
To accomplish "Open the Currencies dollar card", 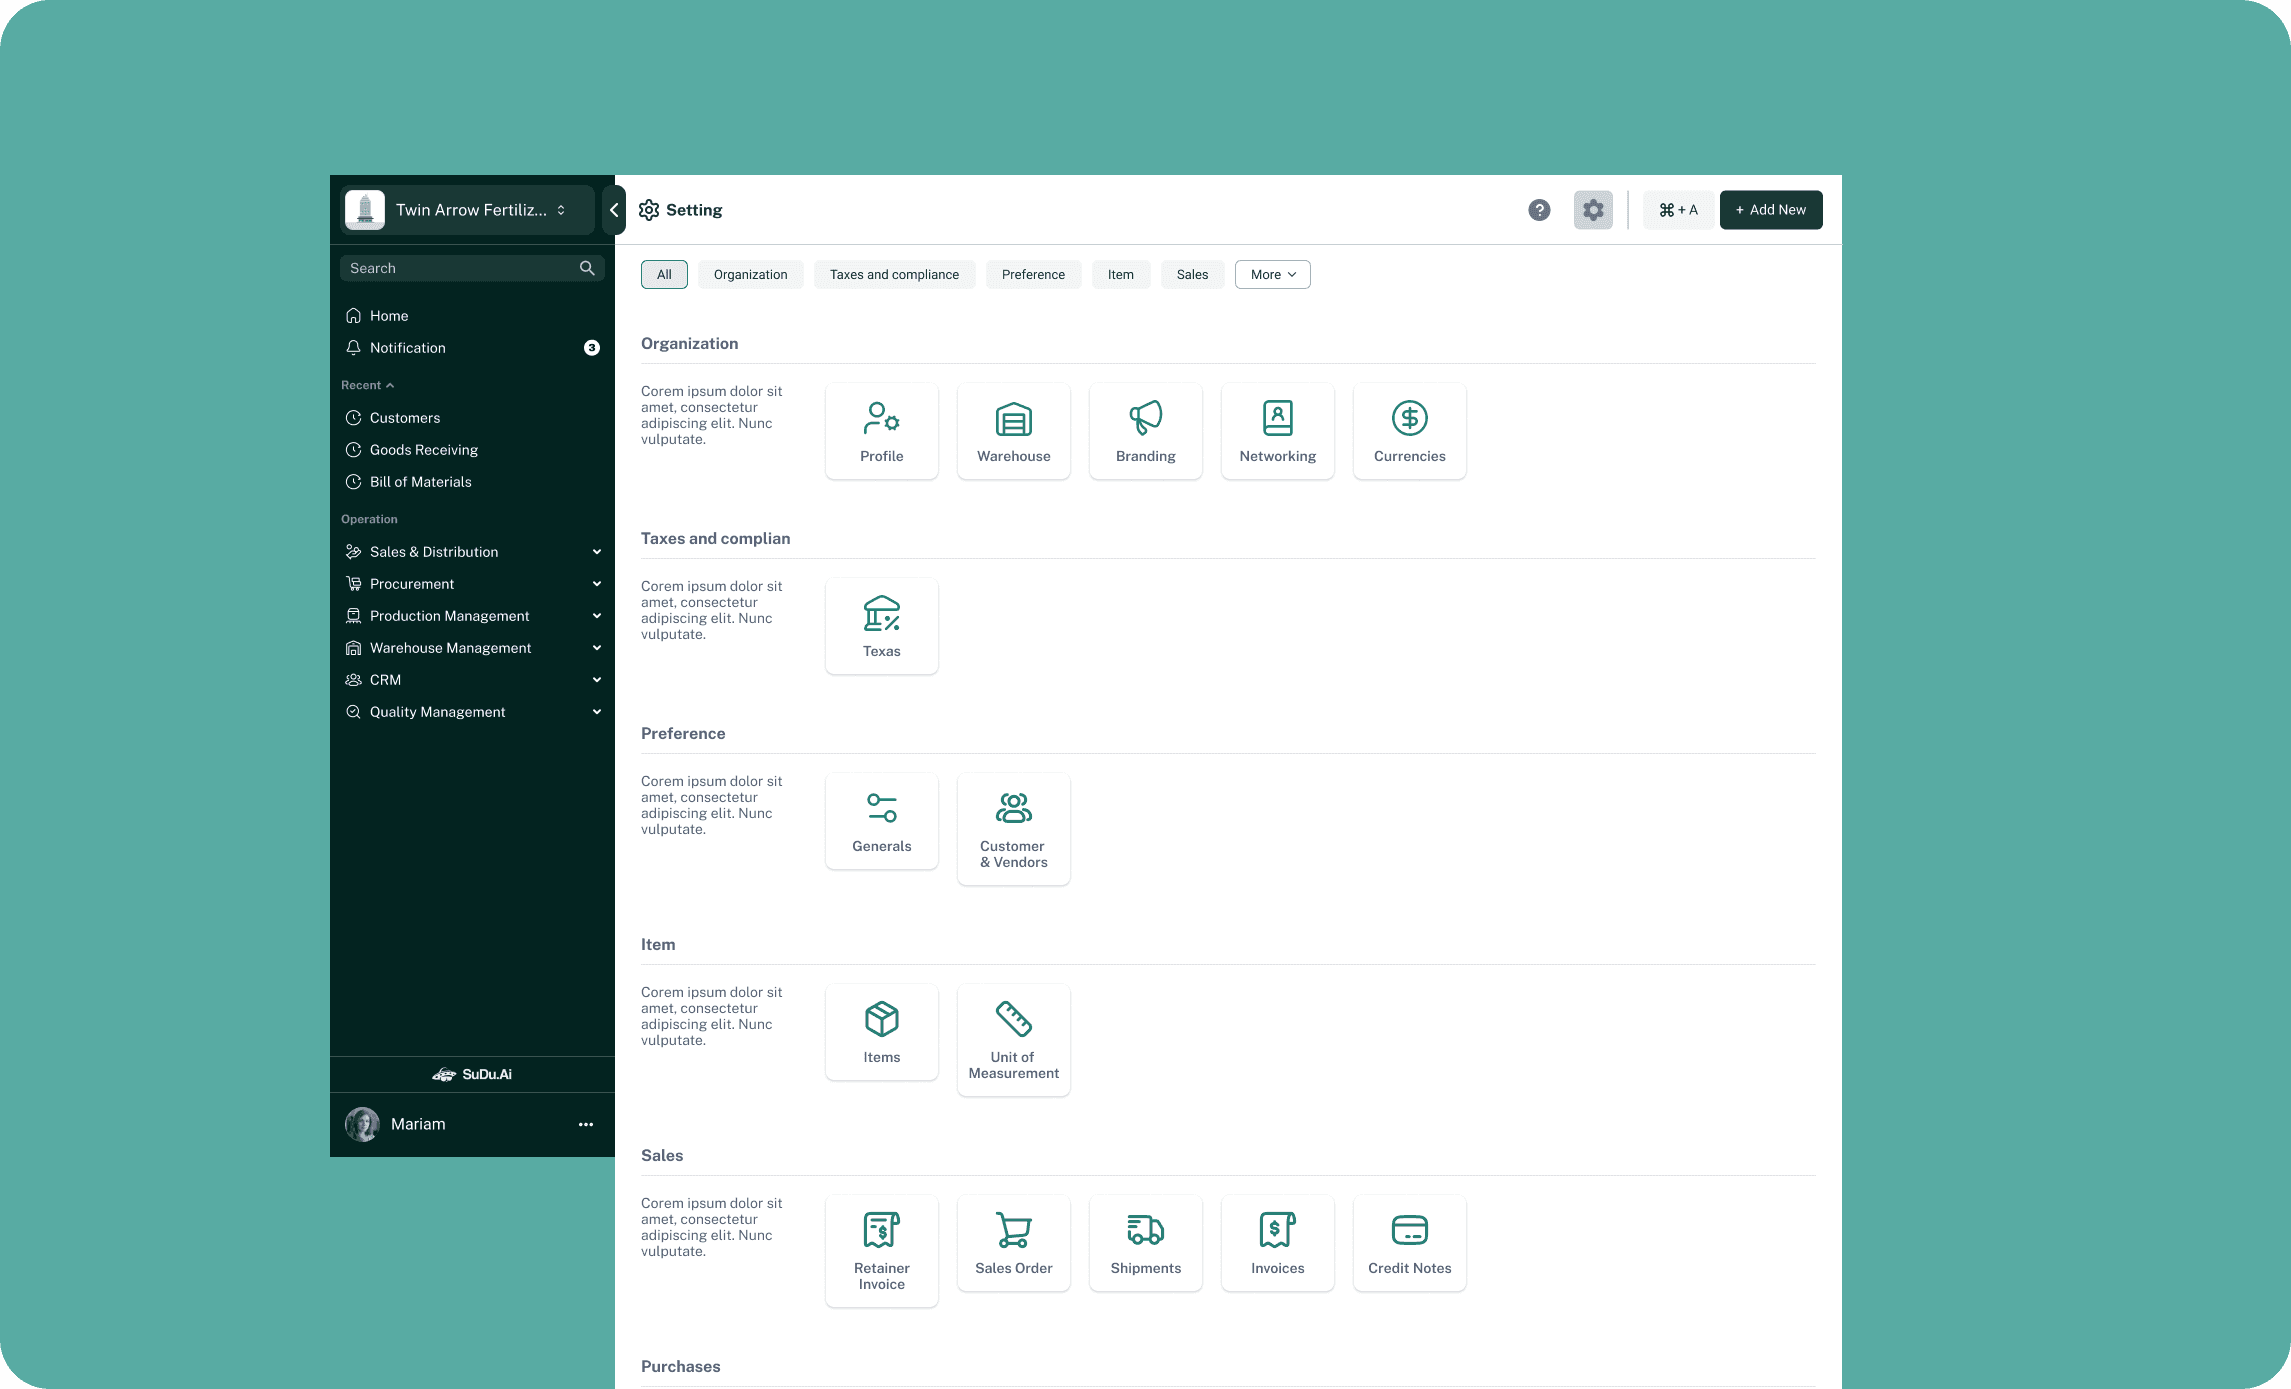I will [1409, 431].
